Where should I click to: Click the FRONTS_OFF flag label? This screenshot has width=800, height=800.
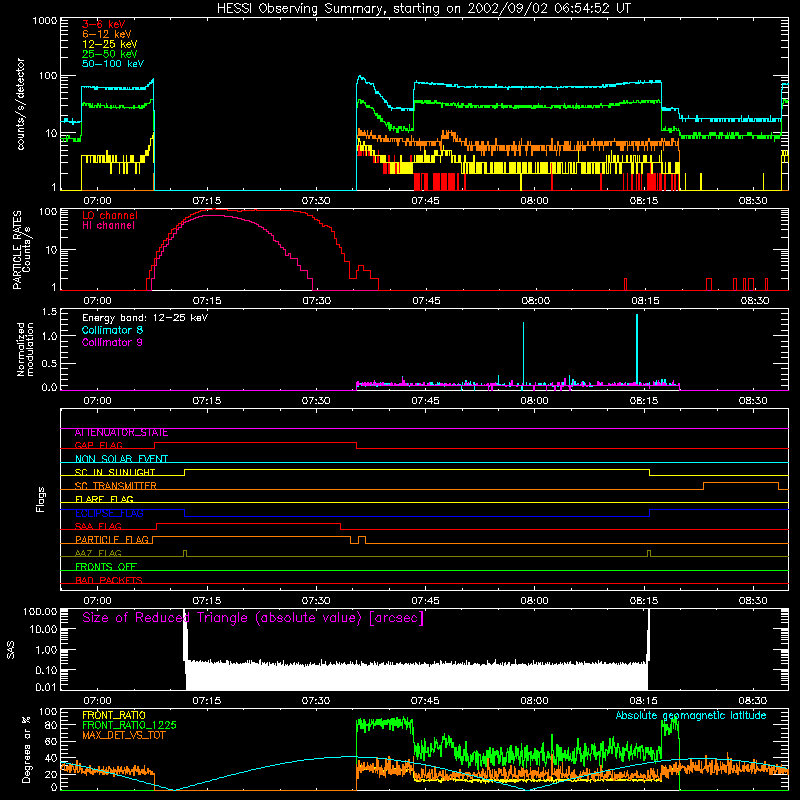click(106, 567)
